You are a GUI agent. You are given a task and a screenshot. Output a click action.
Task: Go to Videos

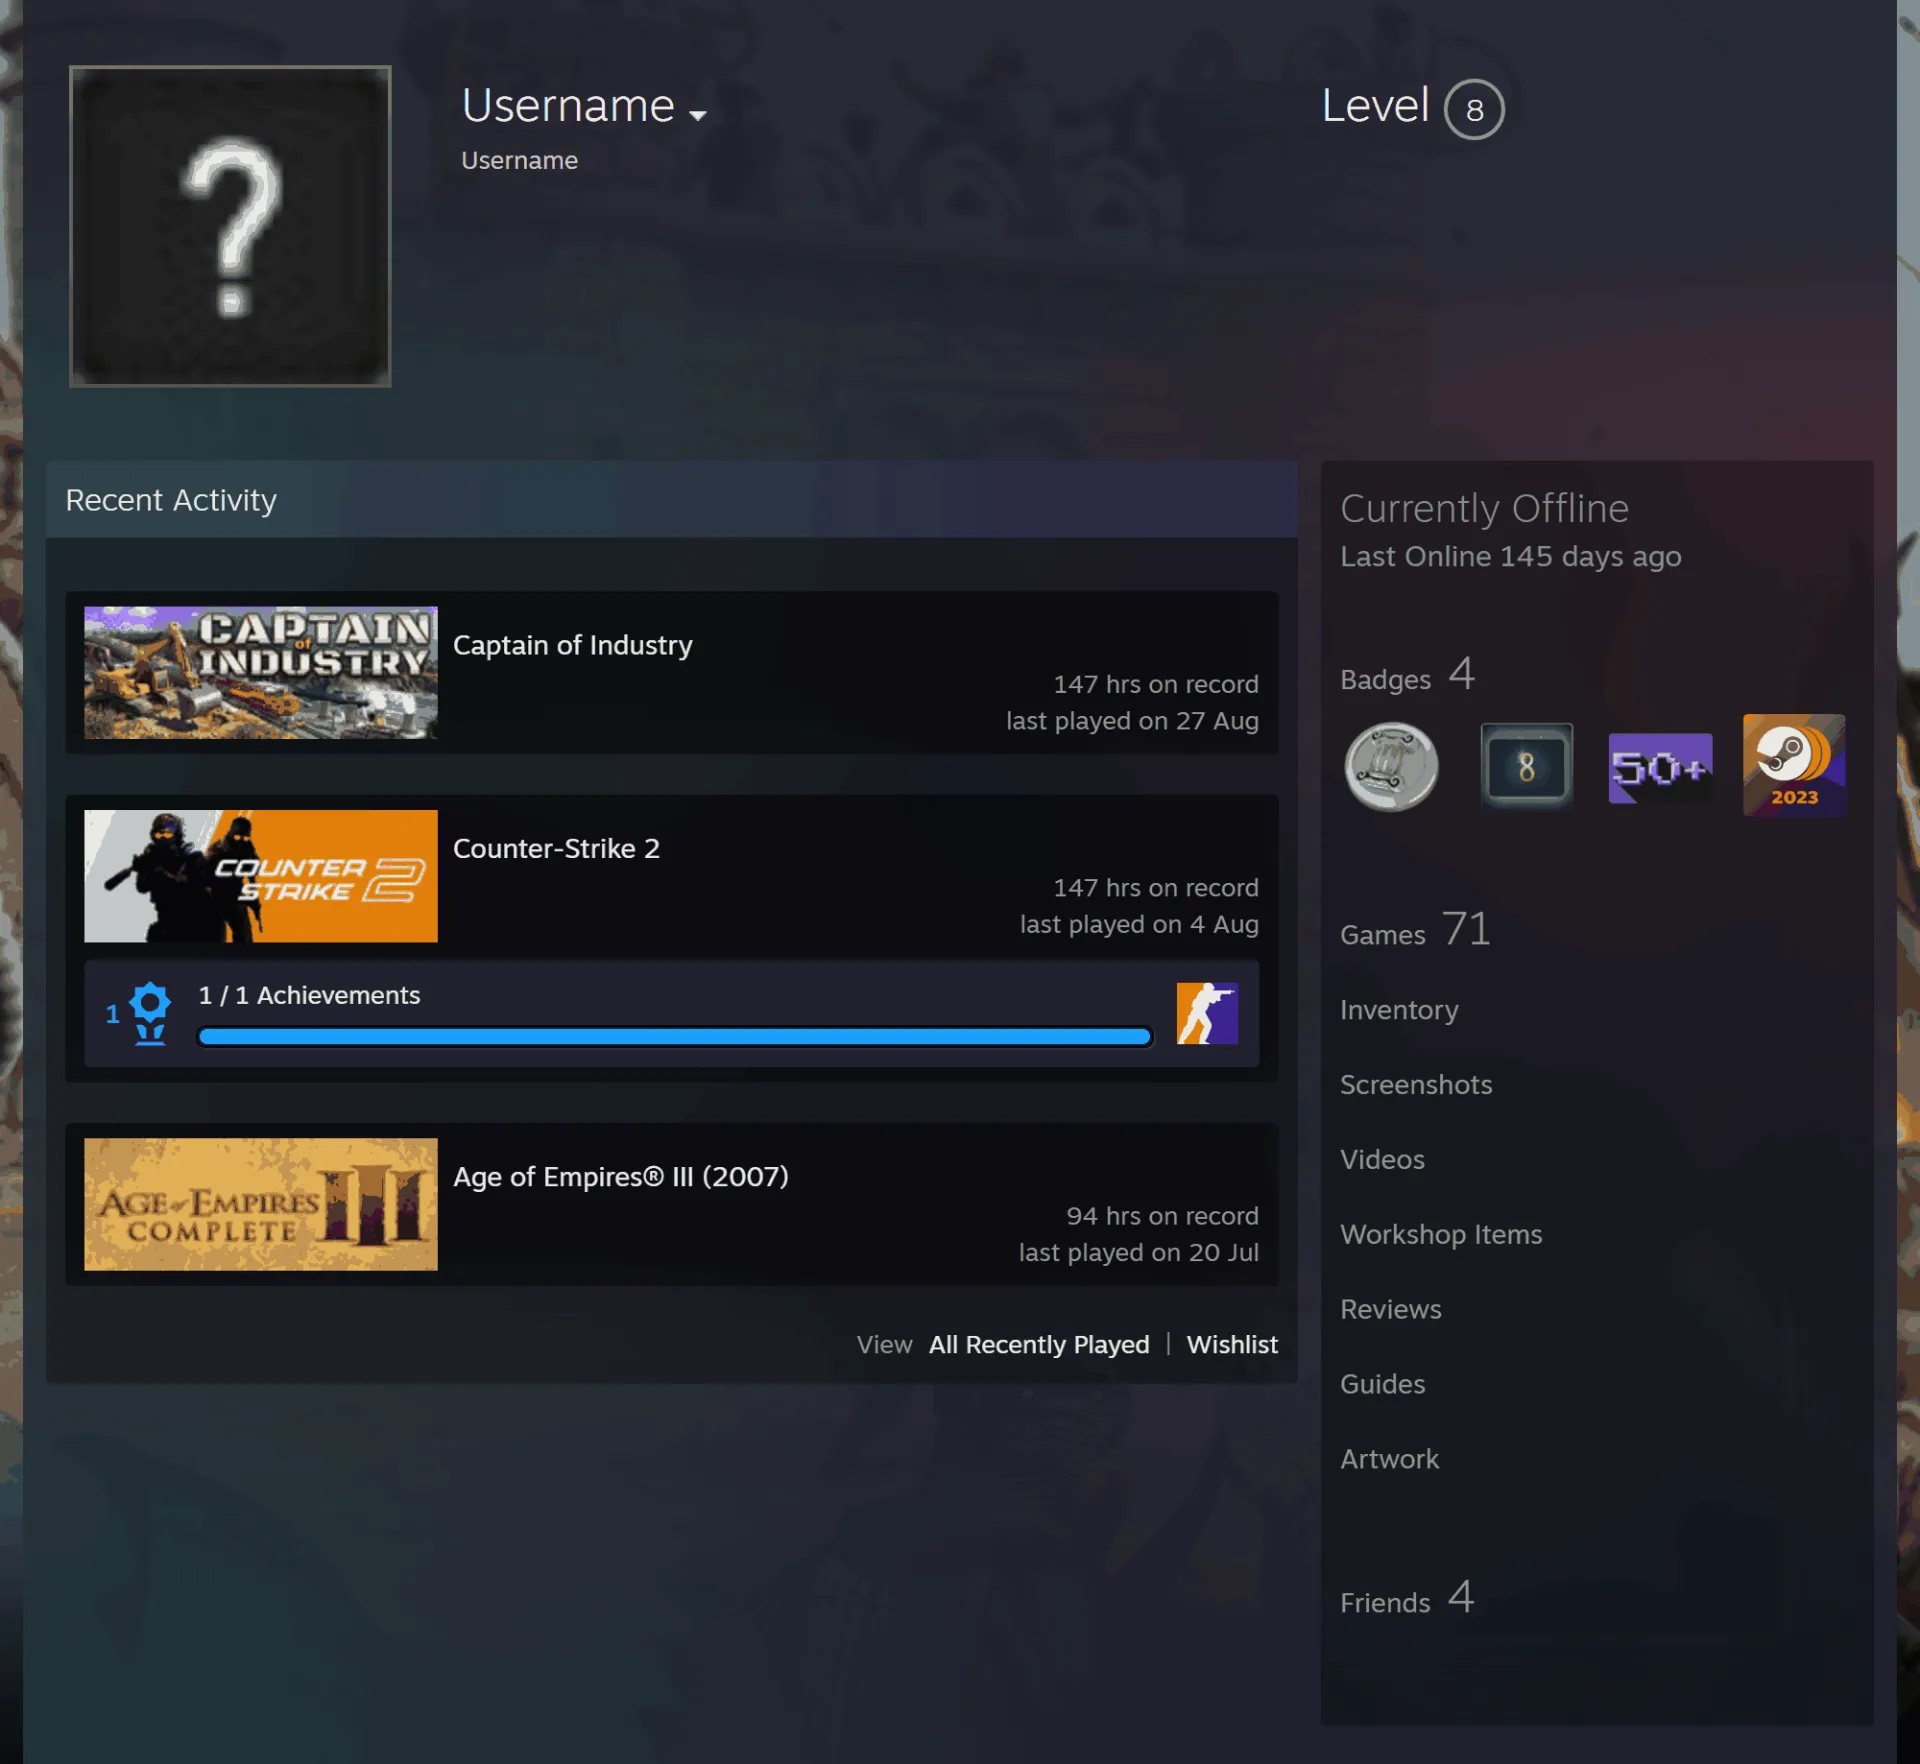point(1382,1159)
